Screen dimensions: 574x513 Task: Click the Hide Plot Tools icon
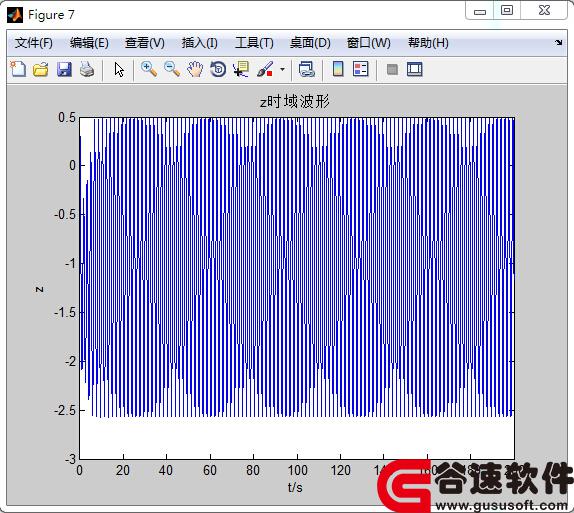coord(392,69)
